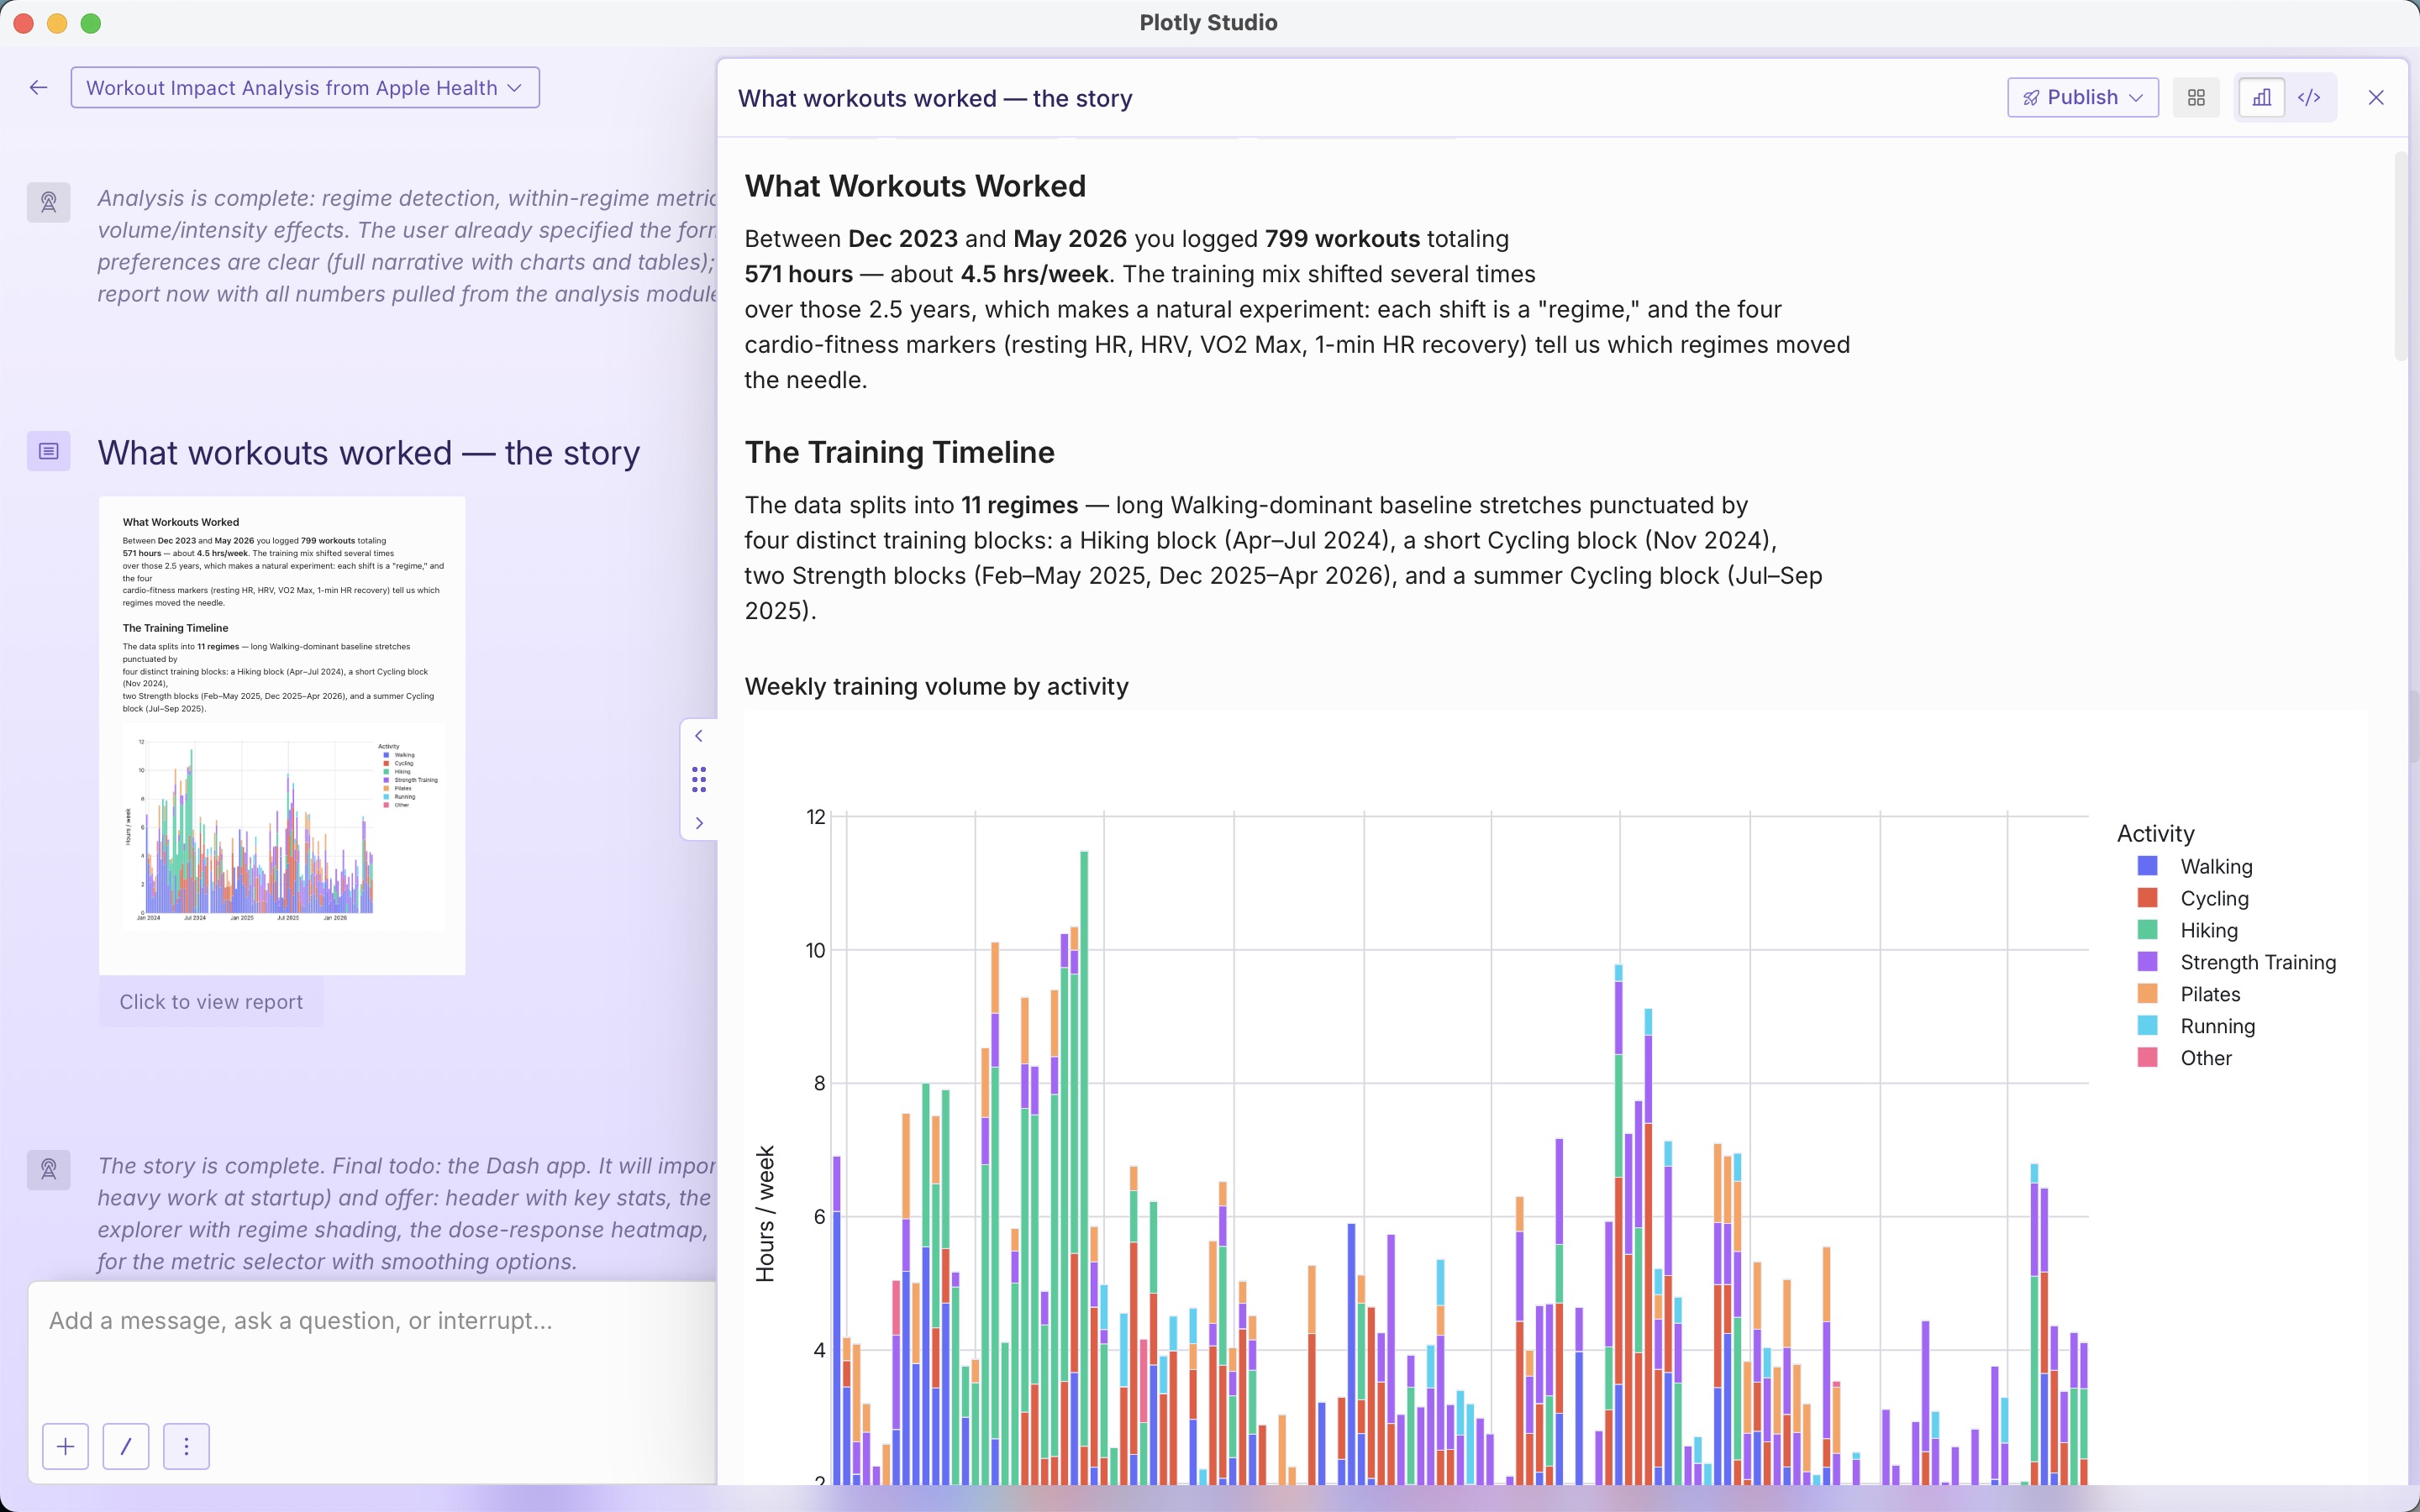
Task: Toggle Hiking series in chart legend
Action: click(x=2187, y=931)
